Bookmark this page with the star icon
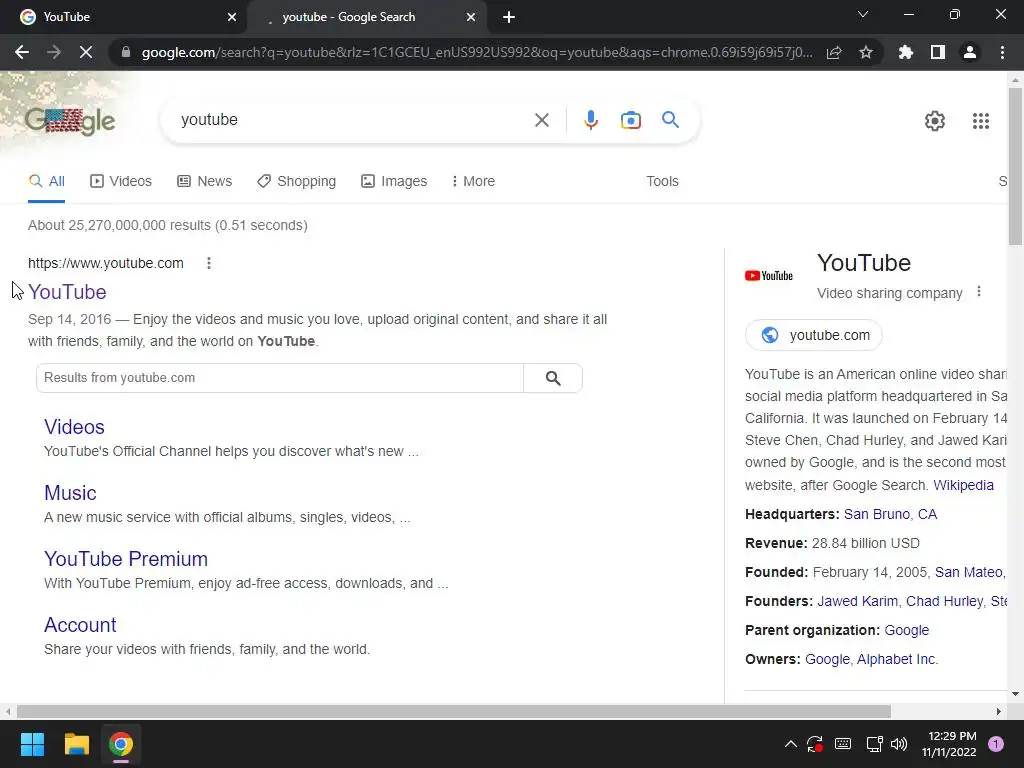The width and height of the screenshot is (1024, 768). pyautogui.click(x=866, y=52)
